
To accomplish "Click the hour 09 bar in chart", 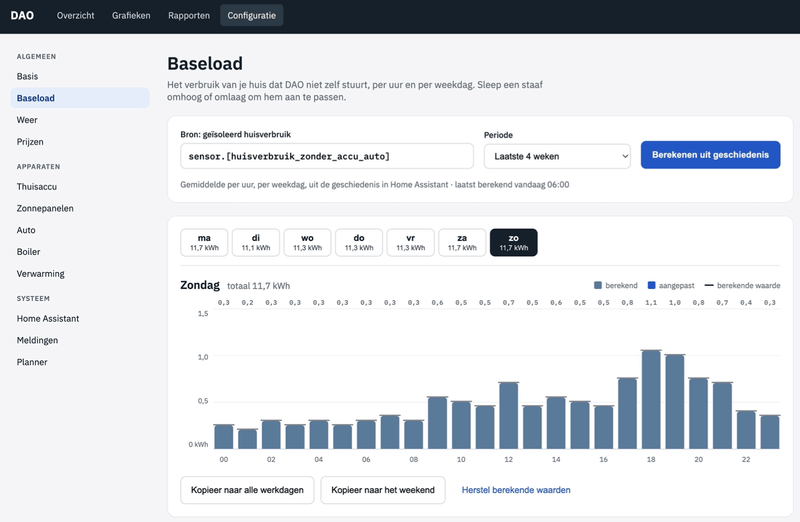I will click(x=437, y=423).
